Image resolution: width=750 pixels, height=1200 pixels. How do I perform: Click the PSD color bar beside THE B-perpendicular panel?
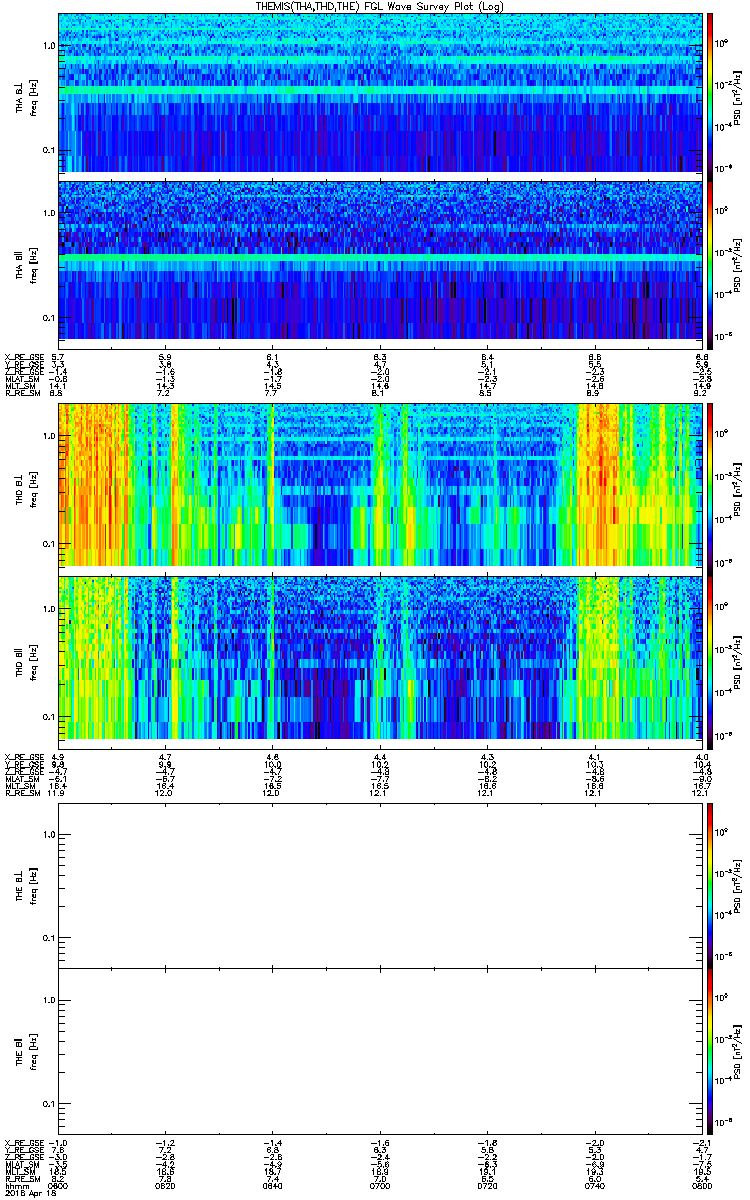pos(709,885)
